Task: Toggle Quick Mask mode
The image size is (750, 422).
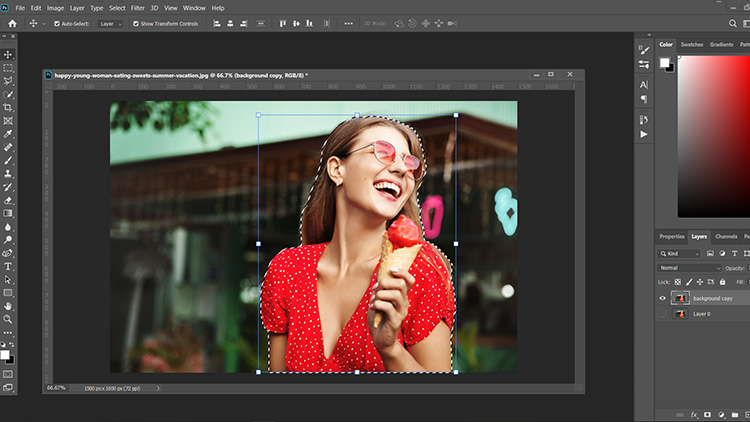Action: 8,374
